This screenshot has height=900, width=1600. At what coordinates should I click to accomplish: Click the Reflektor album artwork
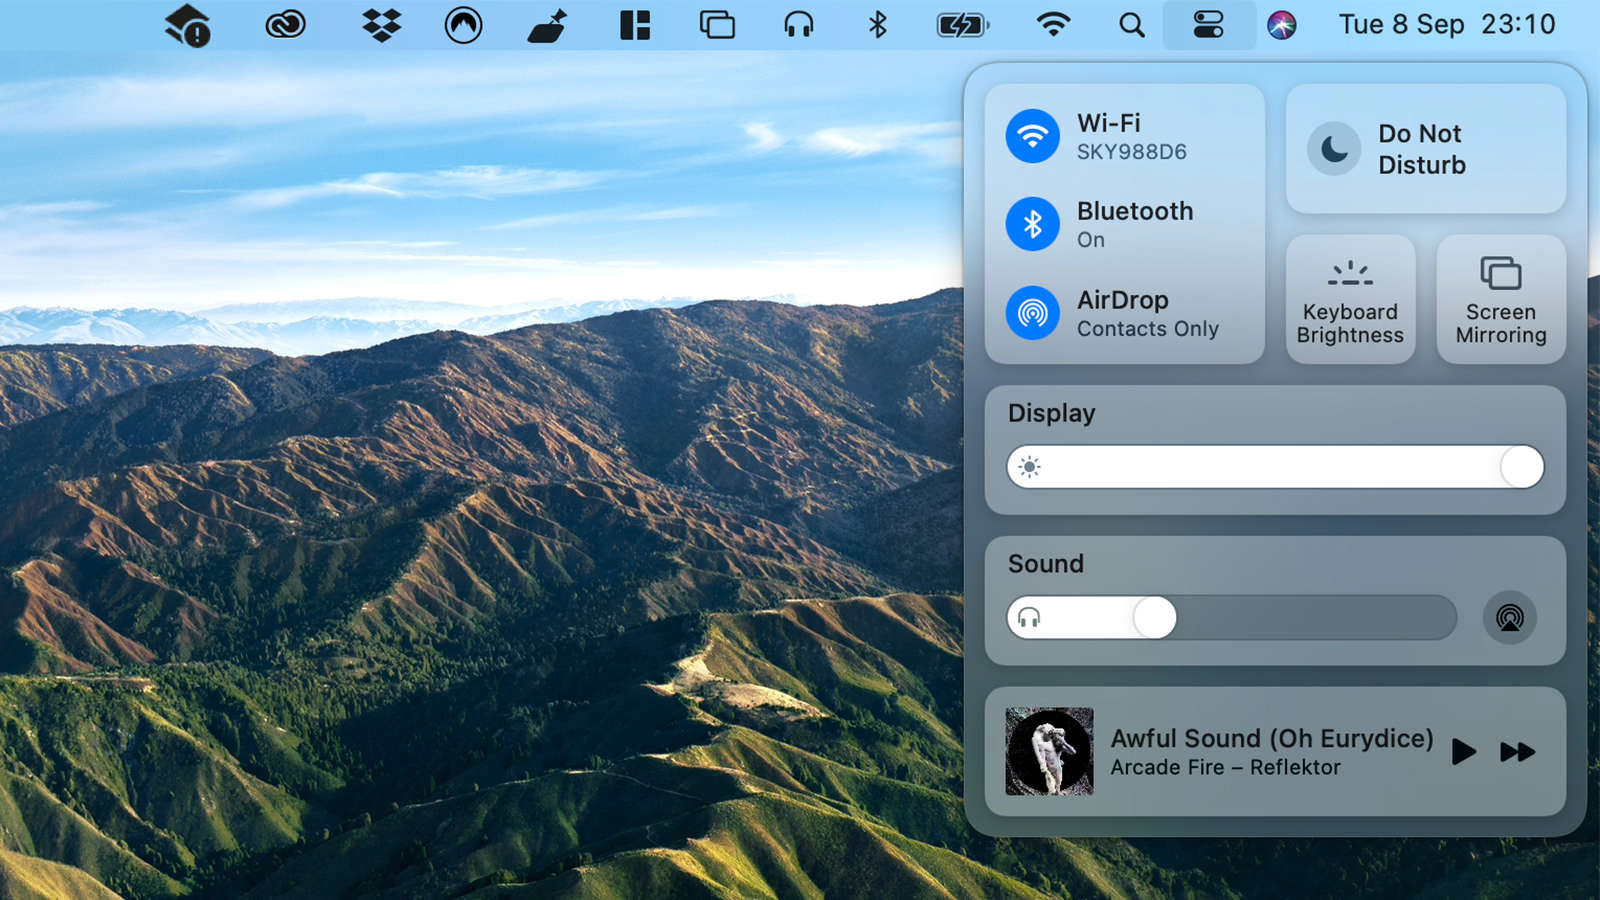pos(1049,751)
